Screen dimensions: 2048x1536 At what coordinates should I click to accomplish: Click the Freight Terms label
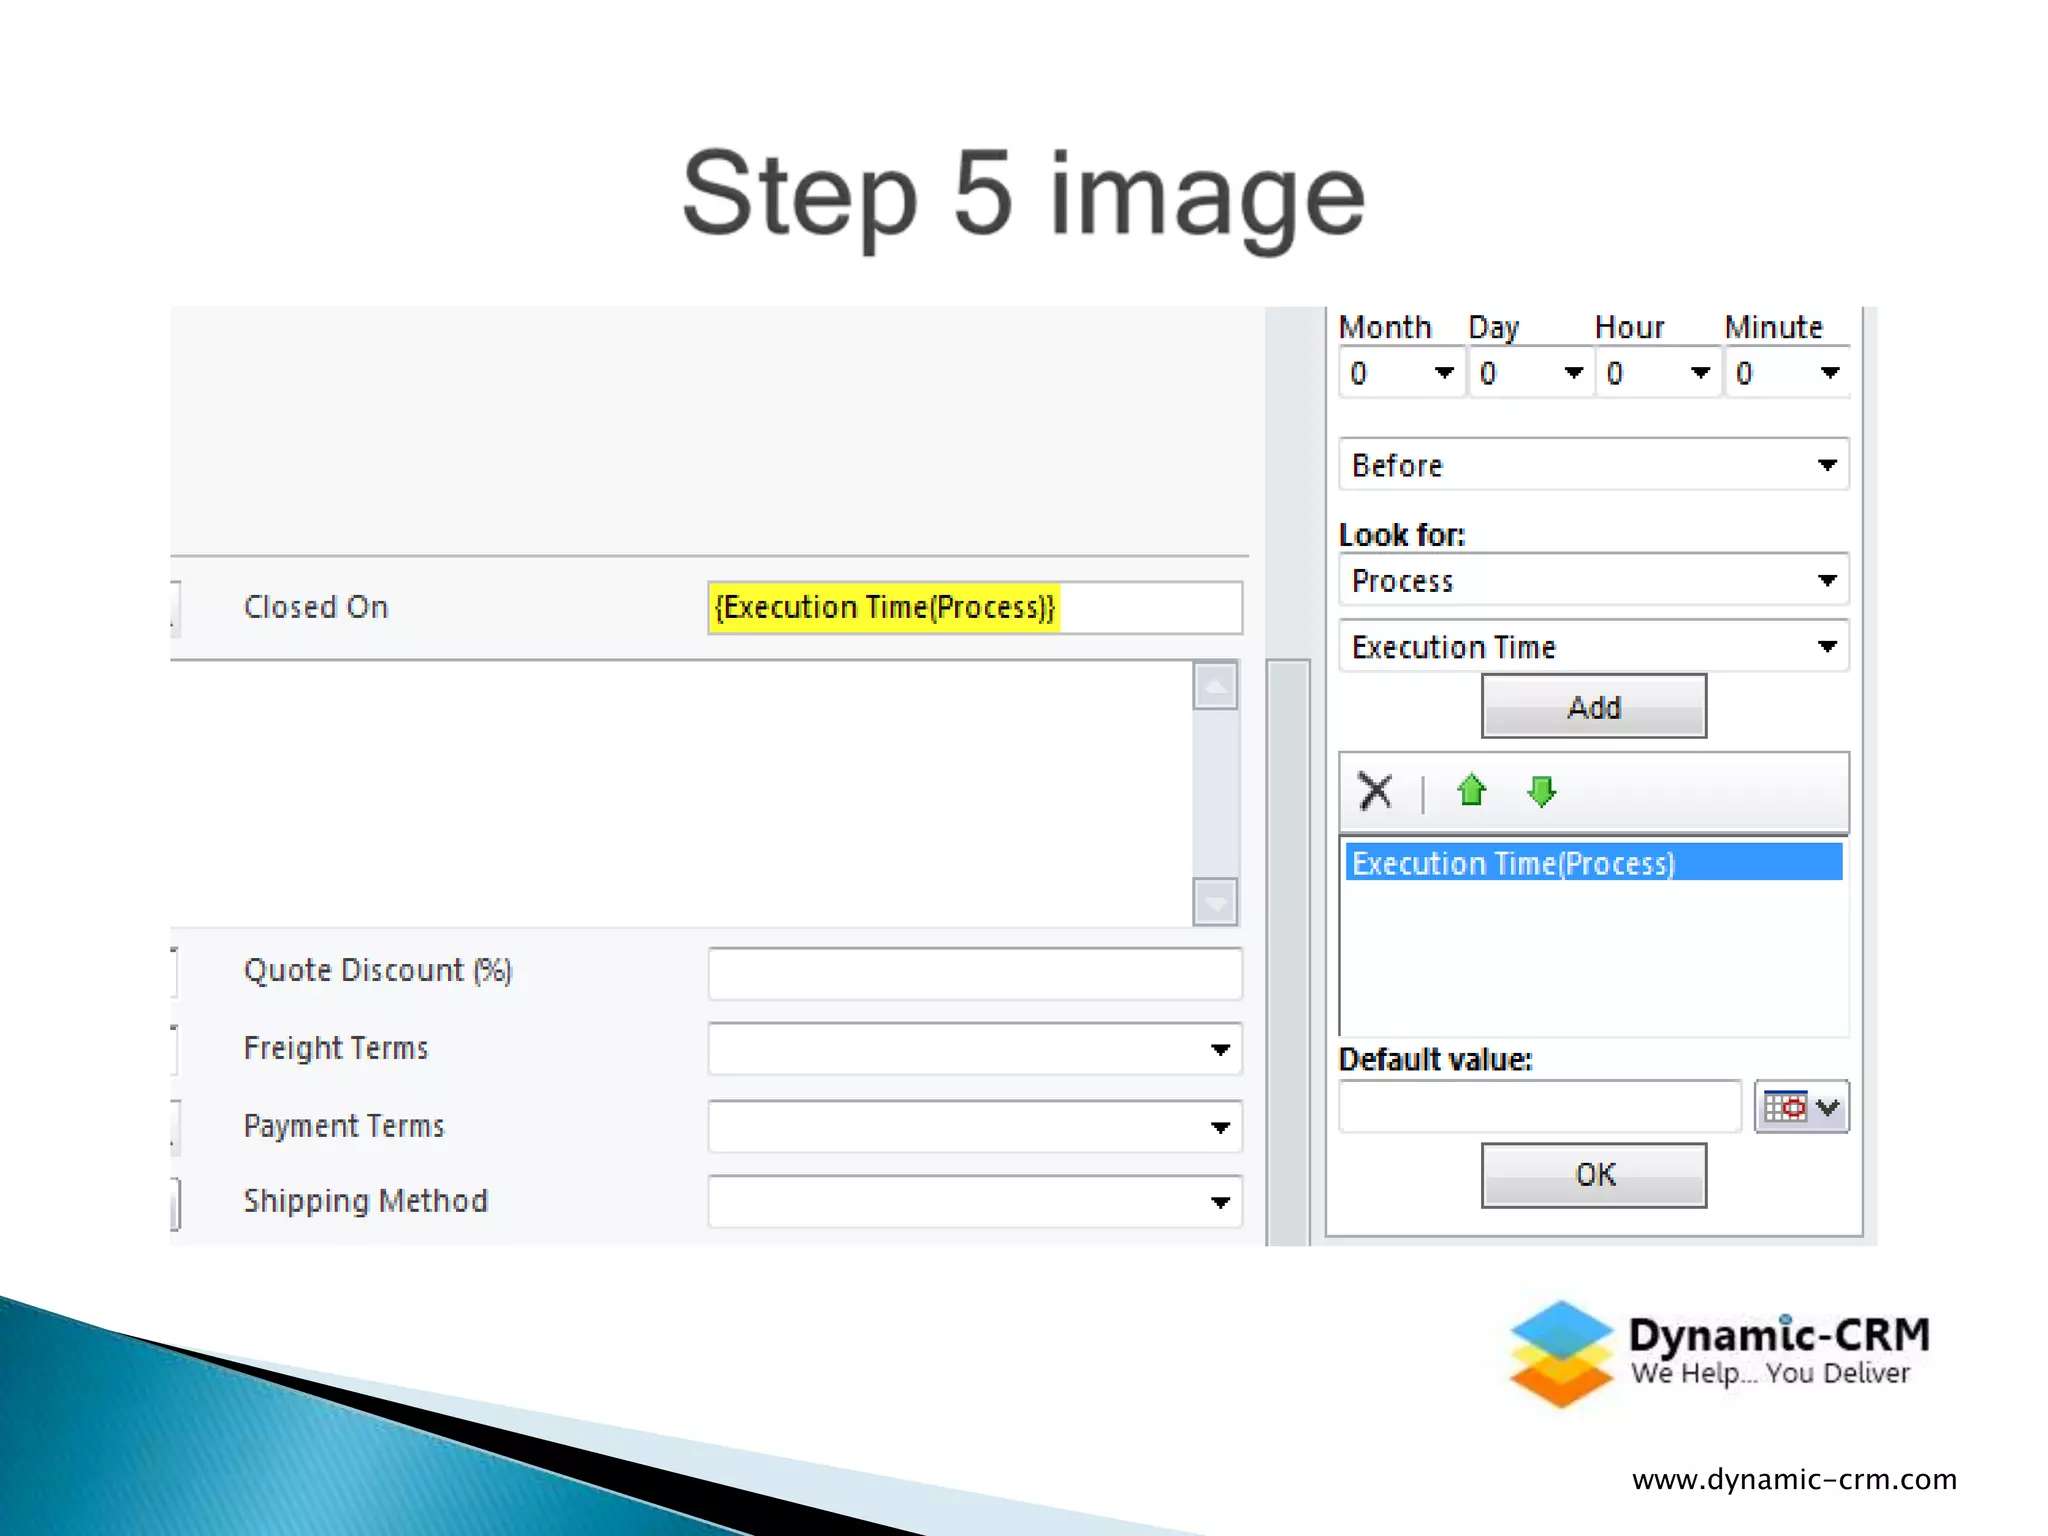click(x=336, y=1048)
